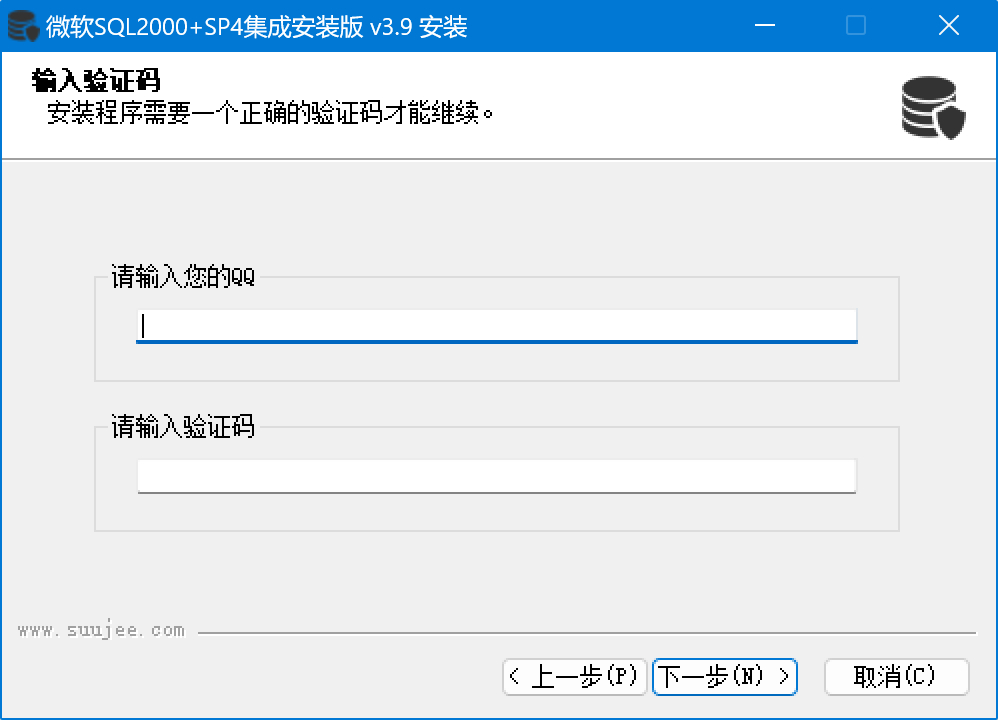Cancel setup with 取消(C) button
This screenshot has height=720, width=998.
pos(896,676)
